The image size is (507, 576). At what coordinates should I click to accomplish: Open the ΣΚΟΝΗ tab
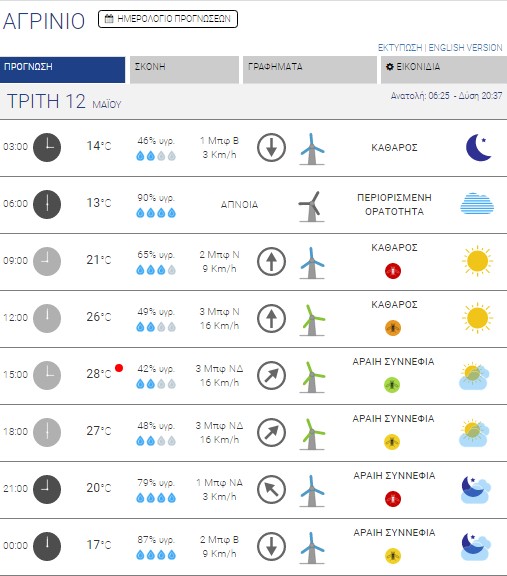184,70
